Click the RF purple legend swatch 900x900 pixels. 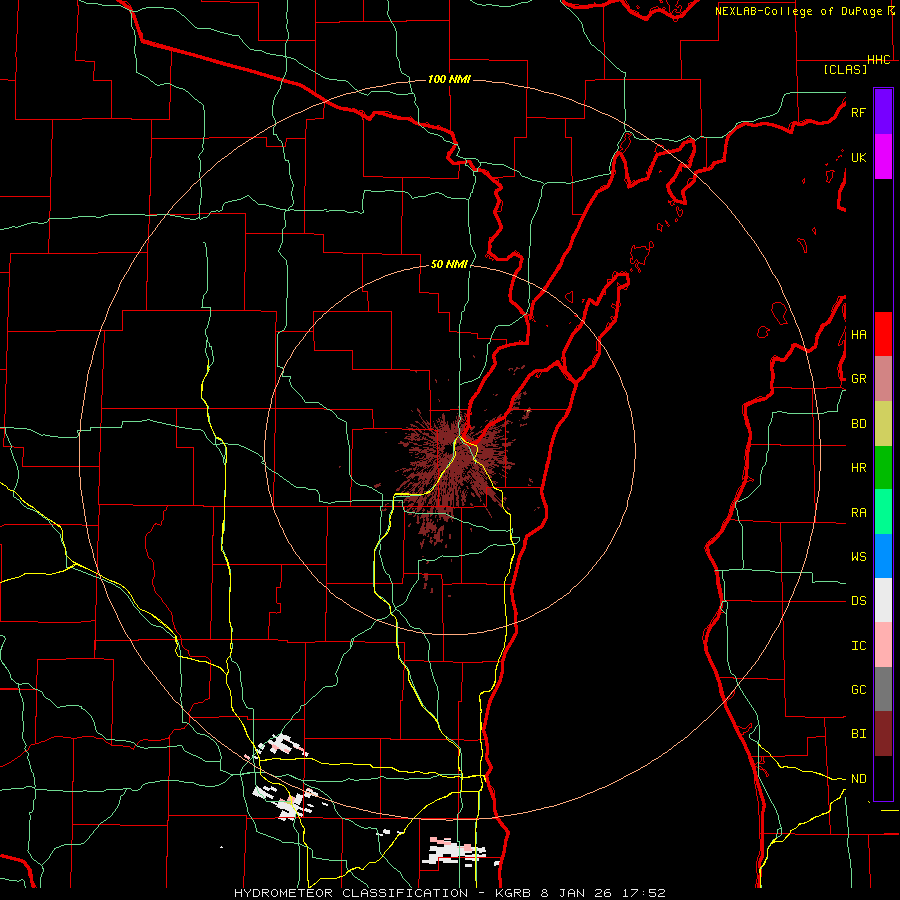pos(883,112)
